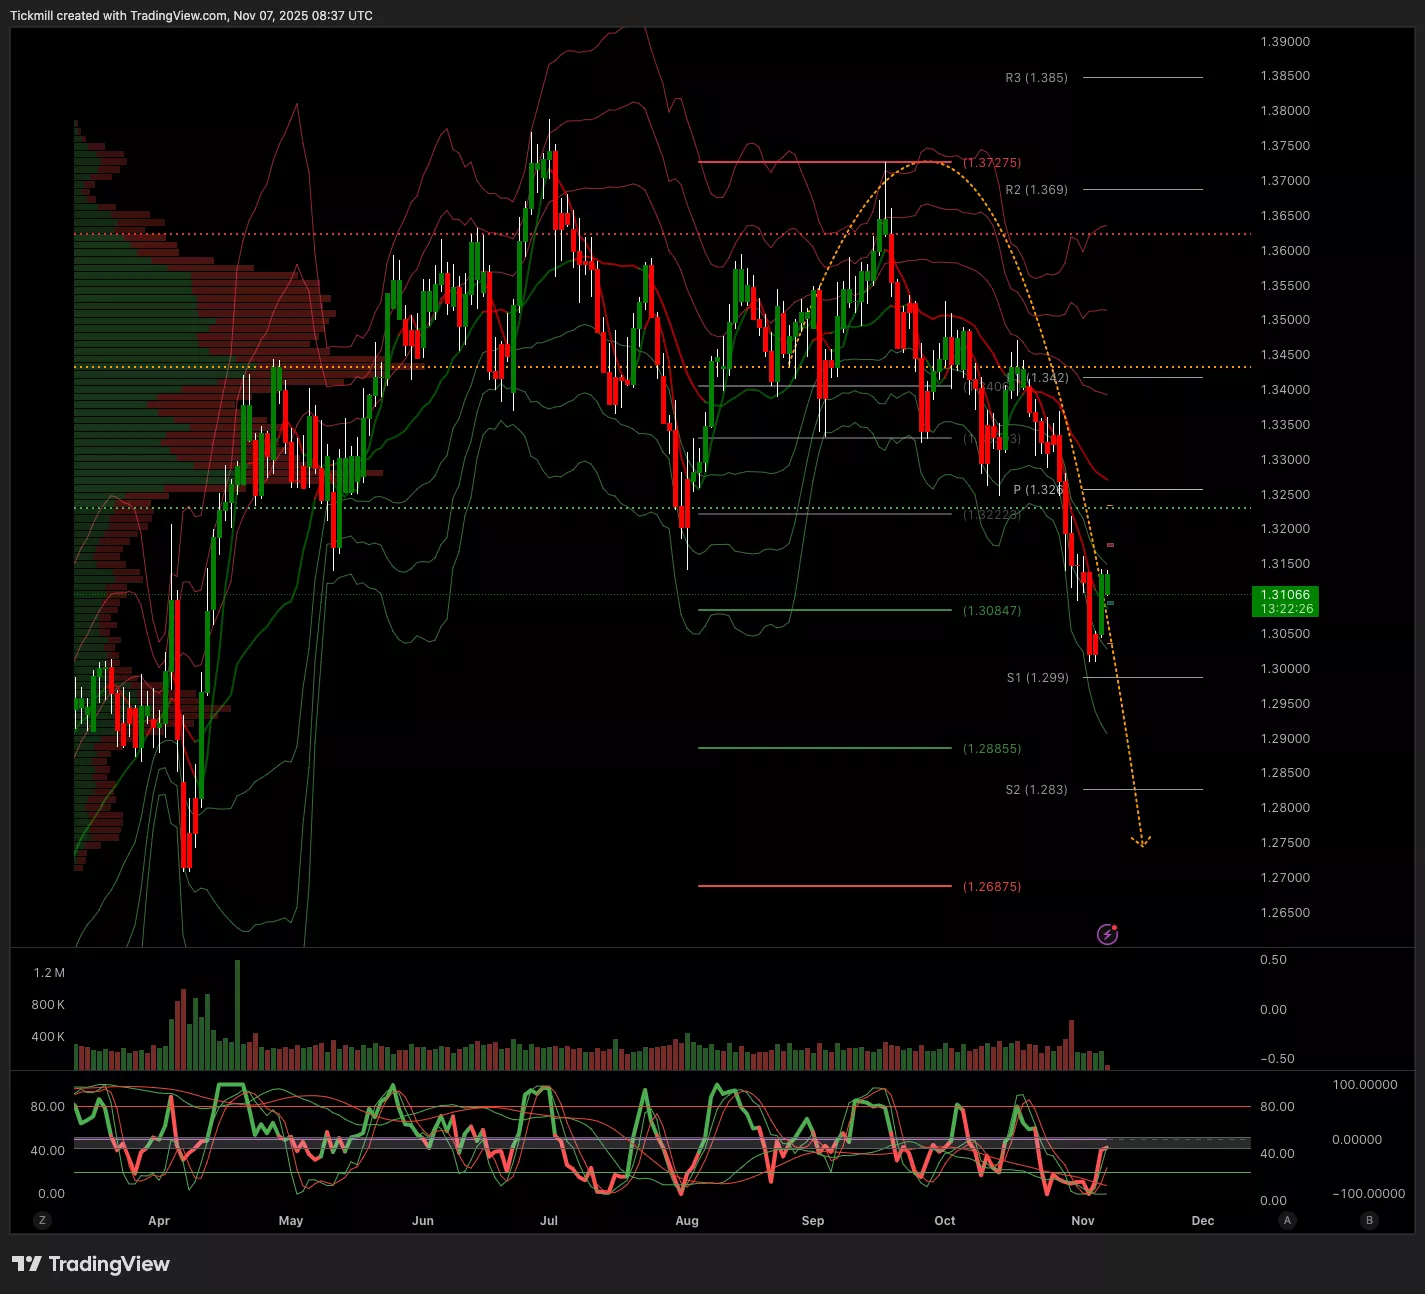Click the Nov label on time axis
The height and width of the screenshot is (1294, 1425).
pyautogui.click(x=1083, y=1221)
